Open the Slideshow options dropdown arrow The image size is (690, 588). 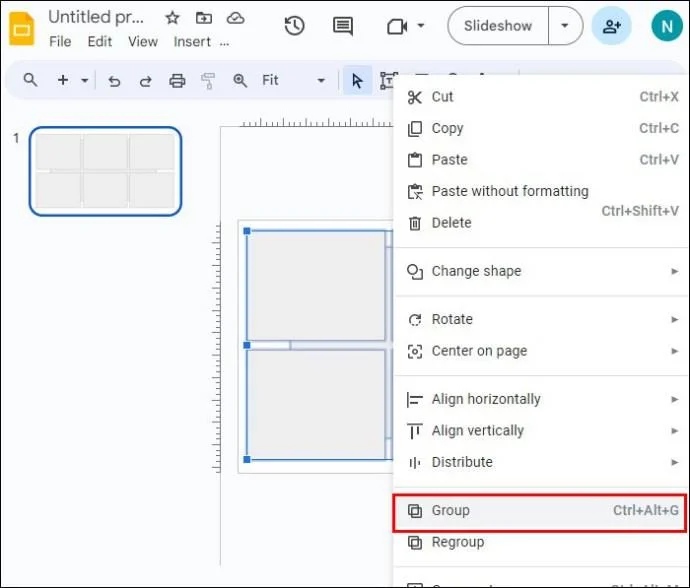(x=565, y=26)
